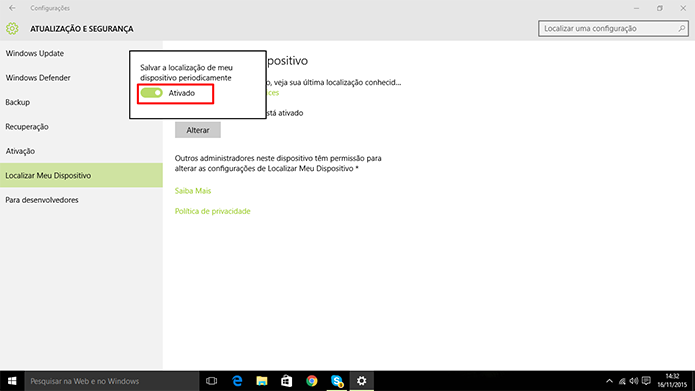Minimize the Configurações window
695x391 pixels.
(636, 8)
